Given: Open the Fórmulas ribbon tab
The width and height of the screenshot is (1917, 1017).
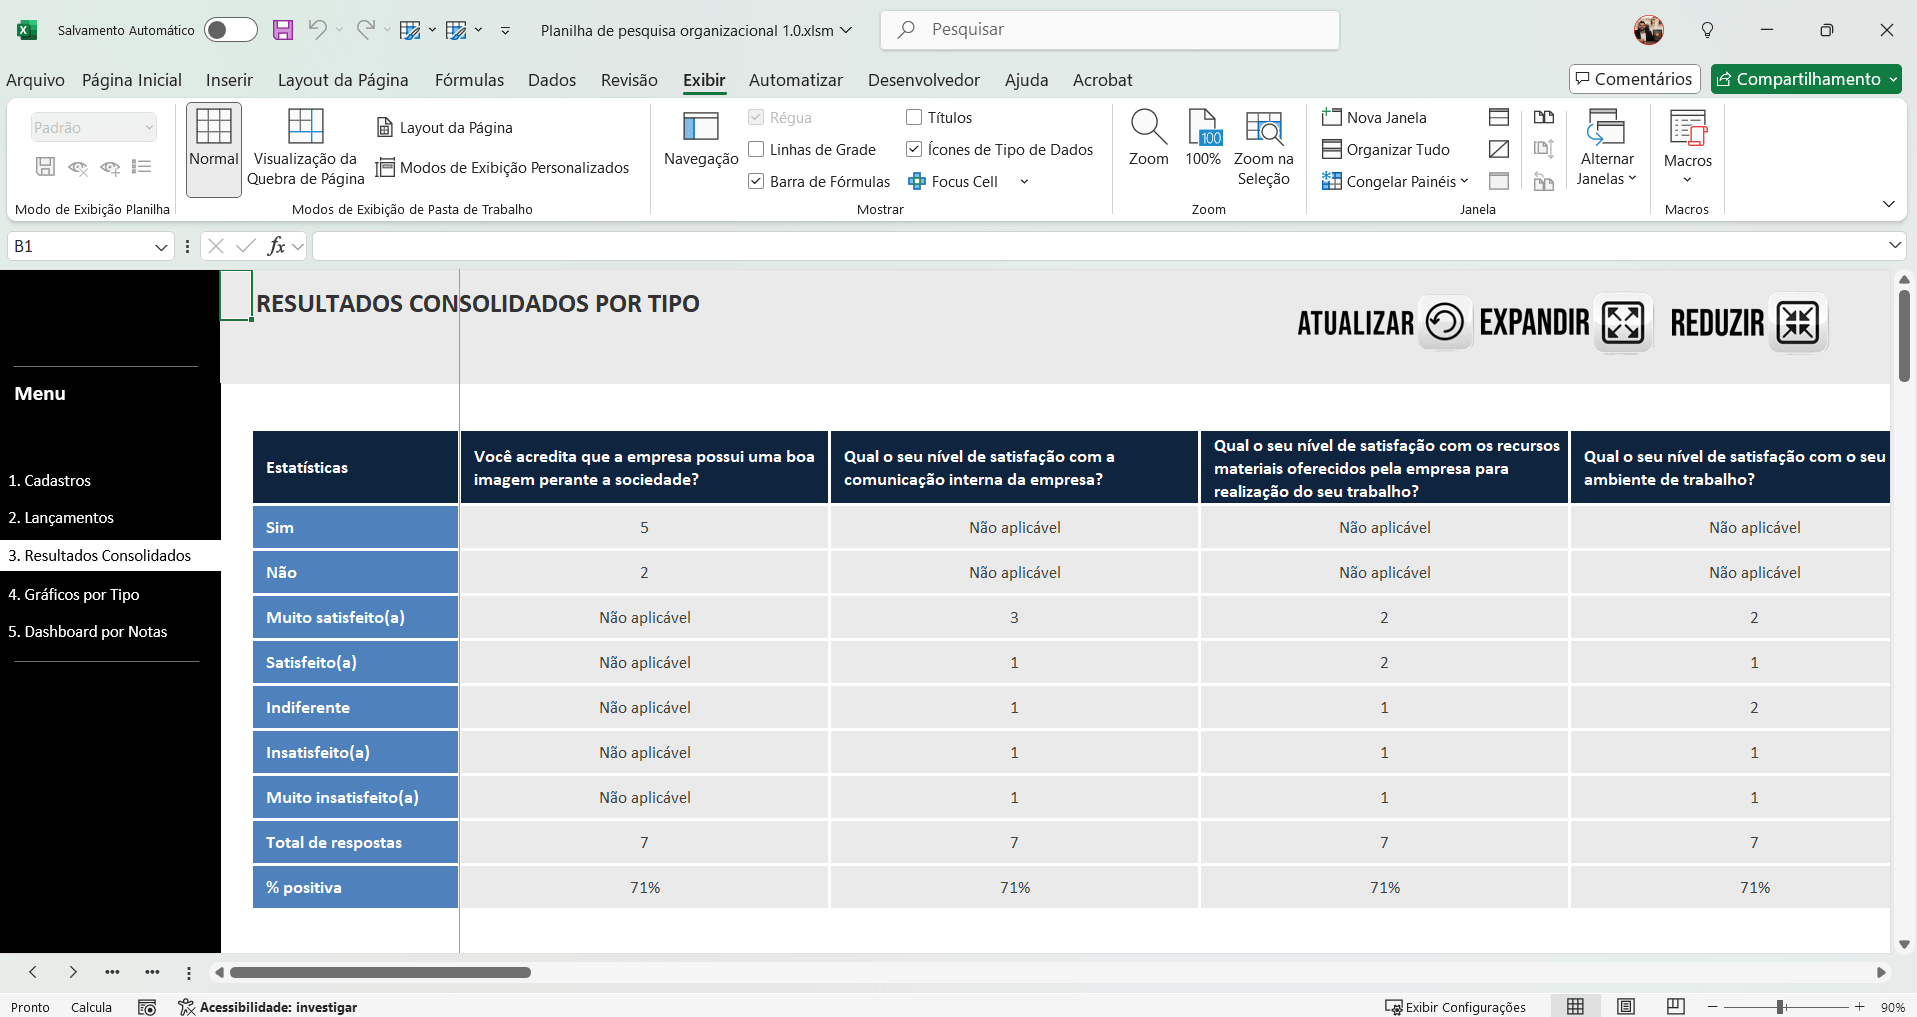Looking at the screenshot, I should 469,80.
